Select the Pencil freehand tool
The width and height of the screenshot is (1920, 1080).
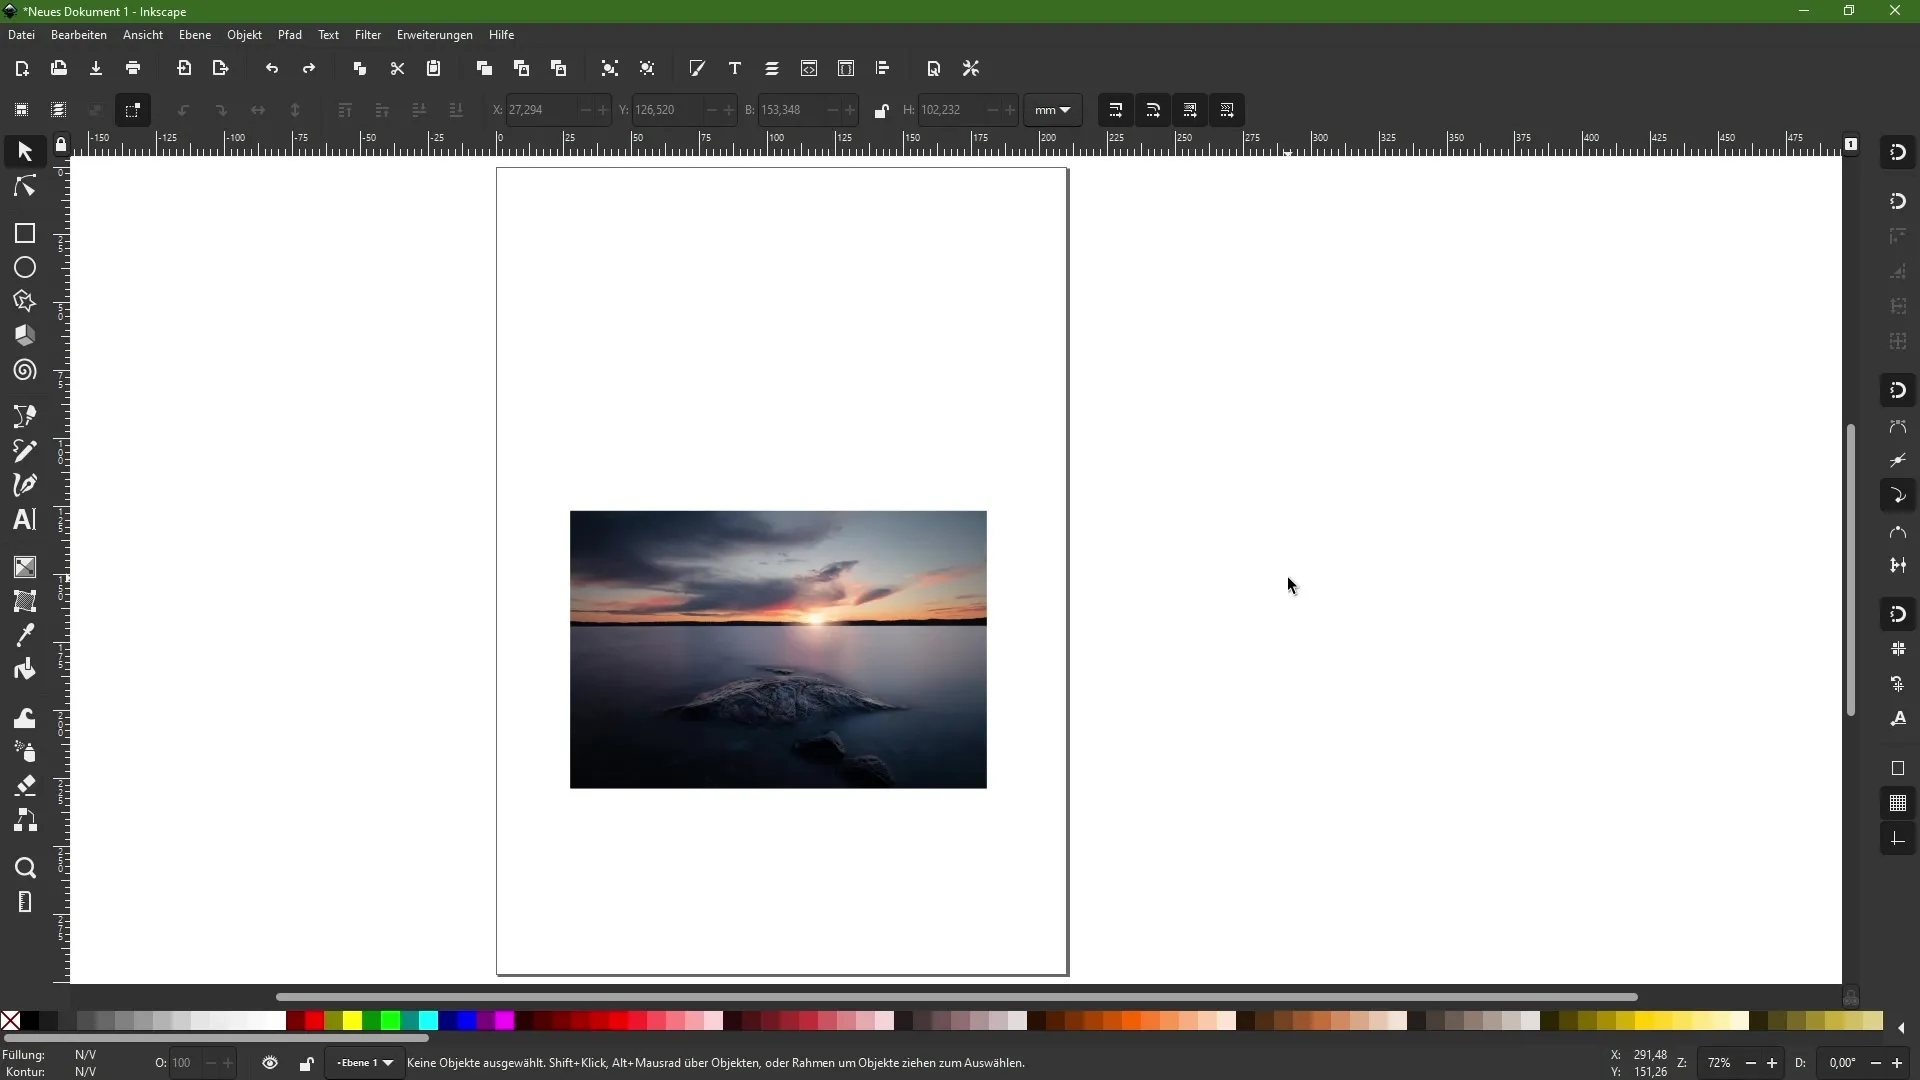pyautogui.click(x=25, y=451)
